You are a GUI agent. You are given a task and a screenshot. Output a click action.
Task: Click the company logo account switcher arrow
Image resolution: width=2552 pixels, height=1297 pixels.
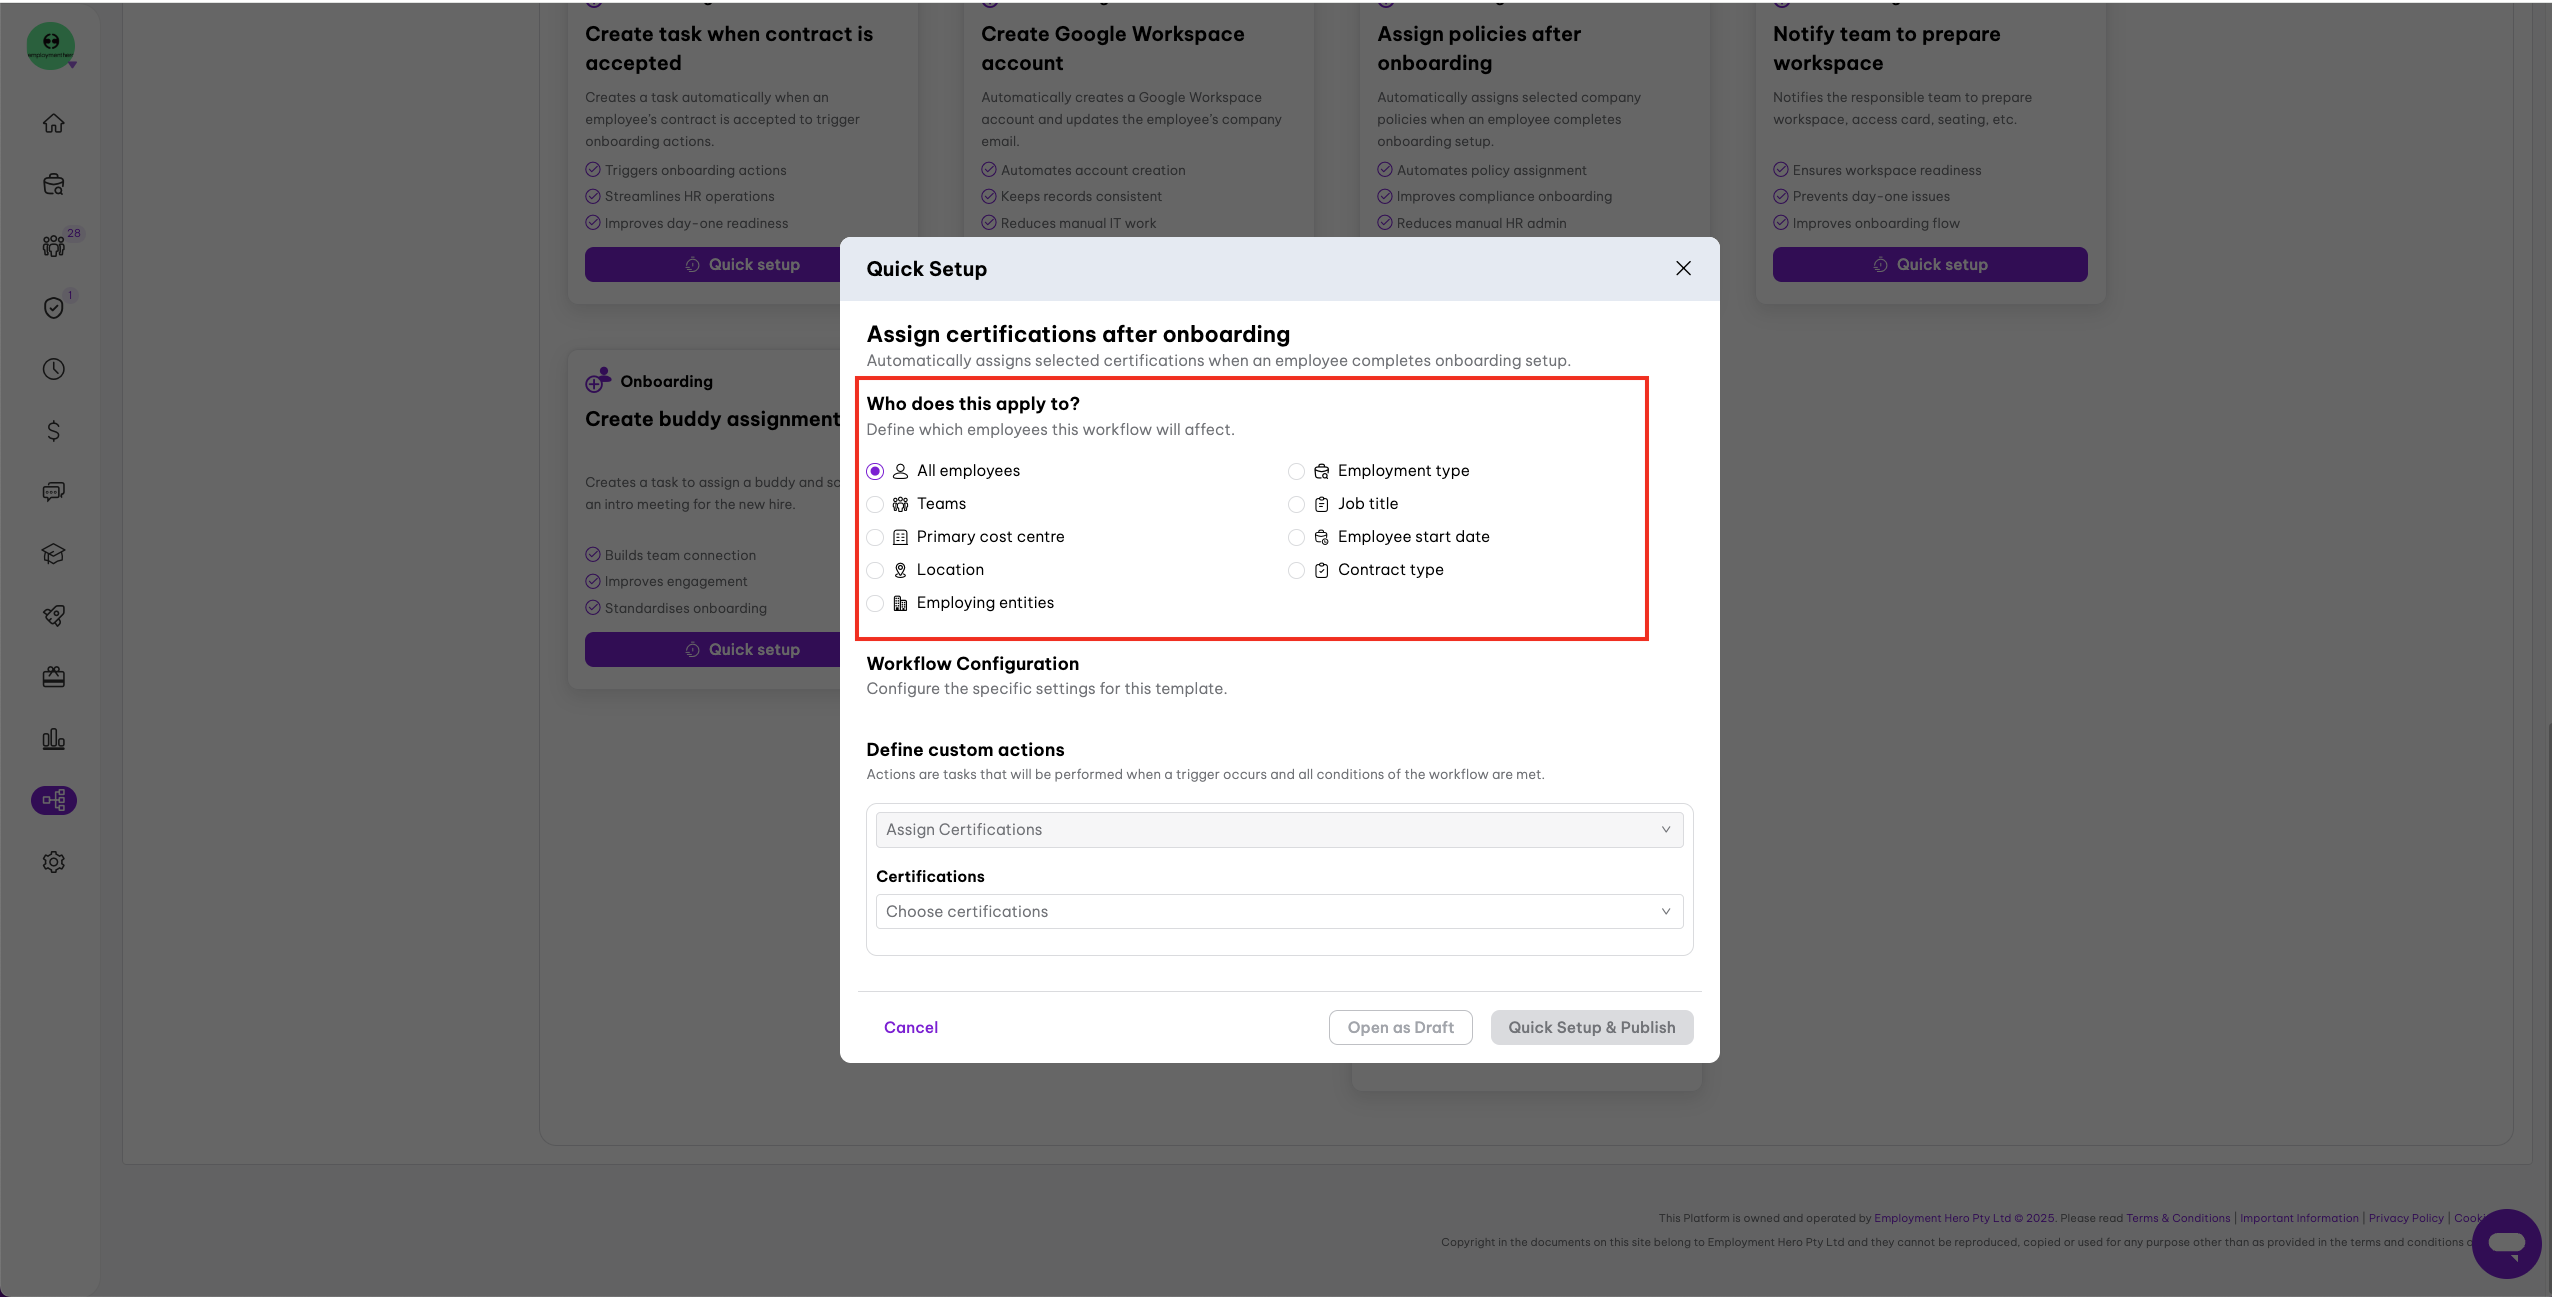[x=72, y=65]
